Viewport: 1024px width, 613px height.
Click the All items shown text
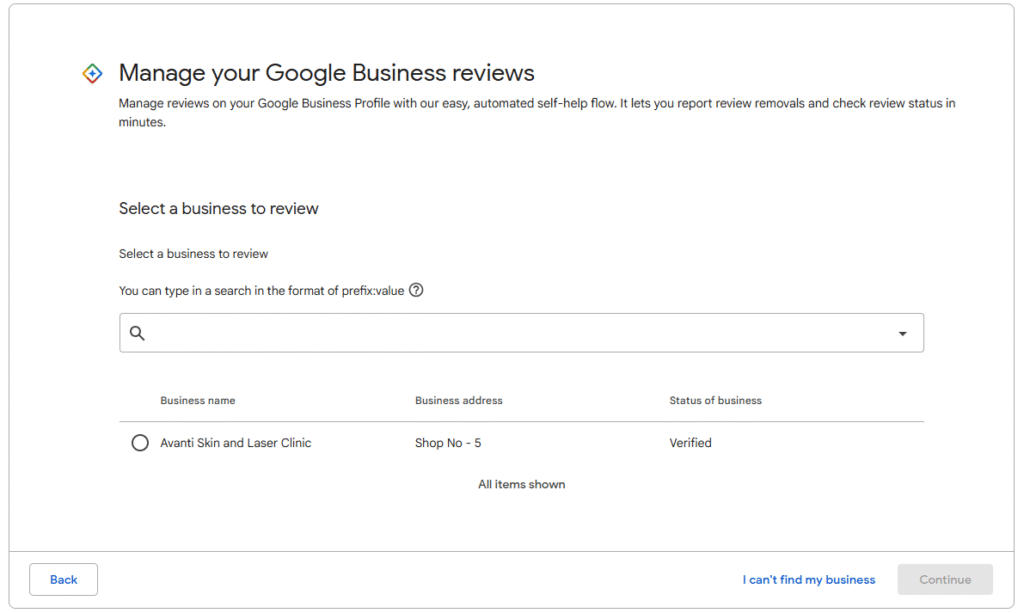[x=521, y=484]
